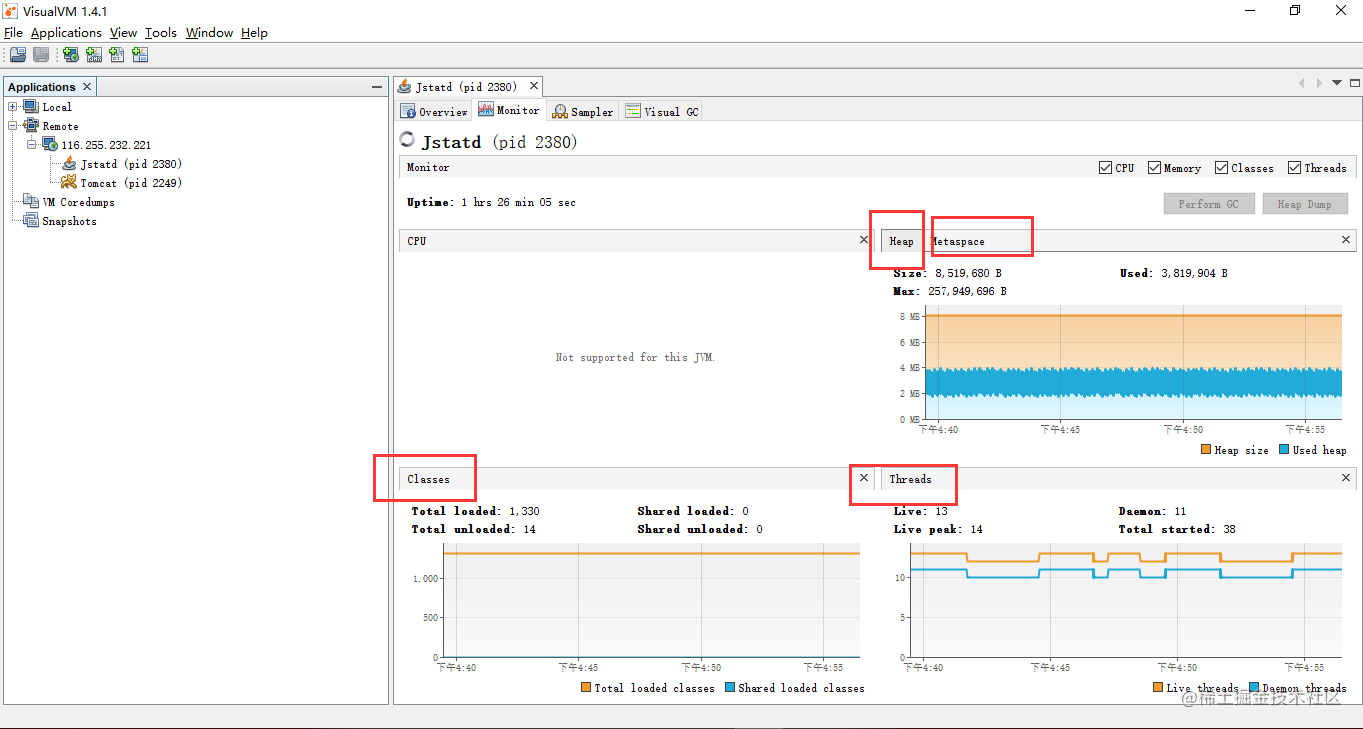1363x729 pixels.
Task: Click the Live threads legend swatch
Action: tap(1158, 687)
